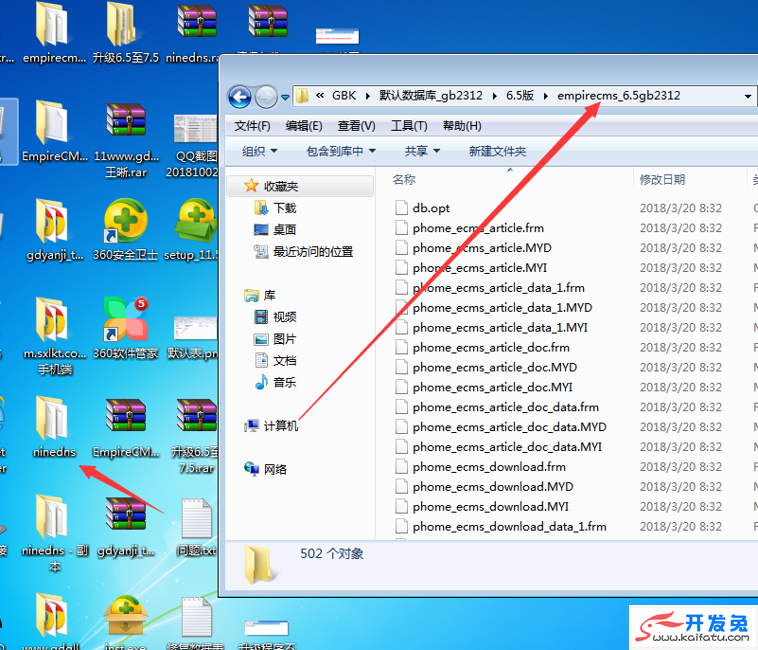758x650 pixels.
Task: Open the 文件(F) menu
Action: [252, 126]
